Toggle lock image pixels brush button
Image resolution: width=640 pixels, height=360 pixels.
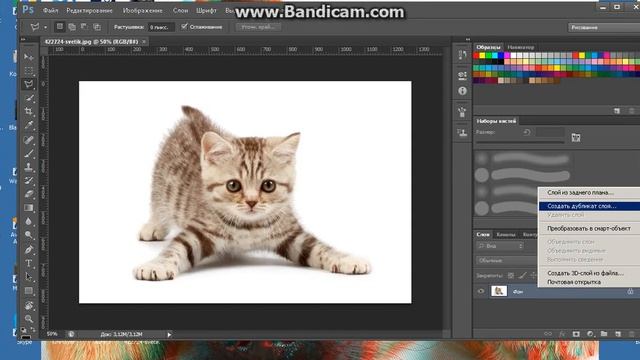pyautogui.click(x=522, y=276)
